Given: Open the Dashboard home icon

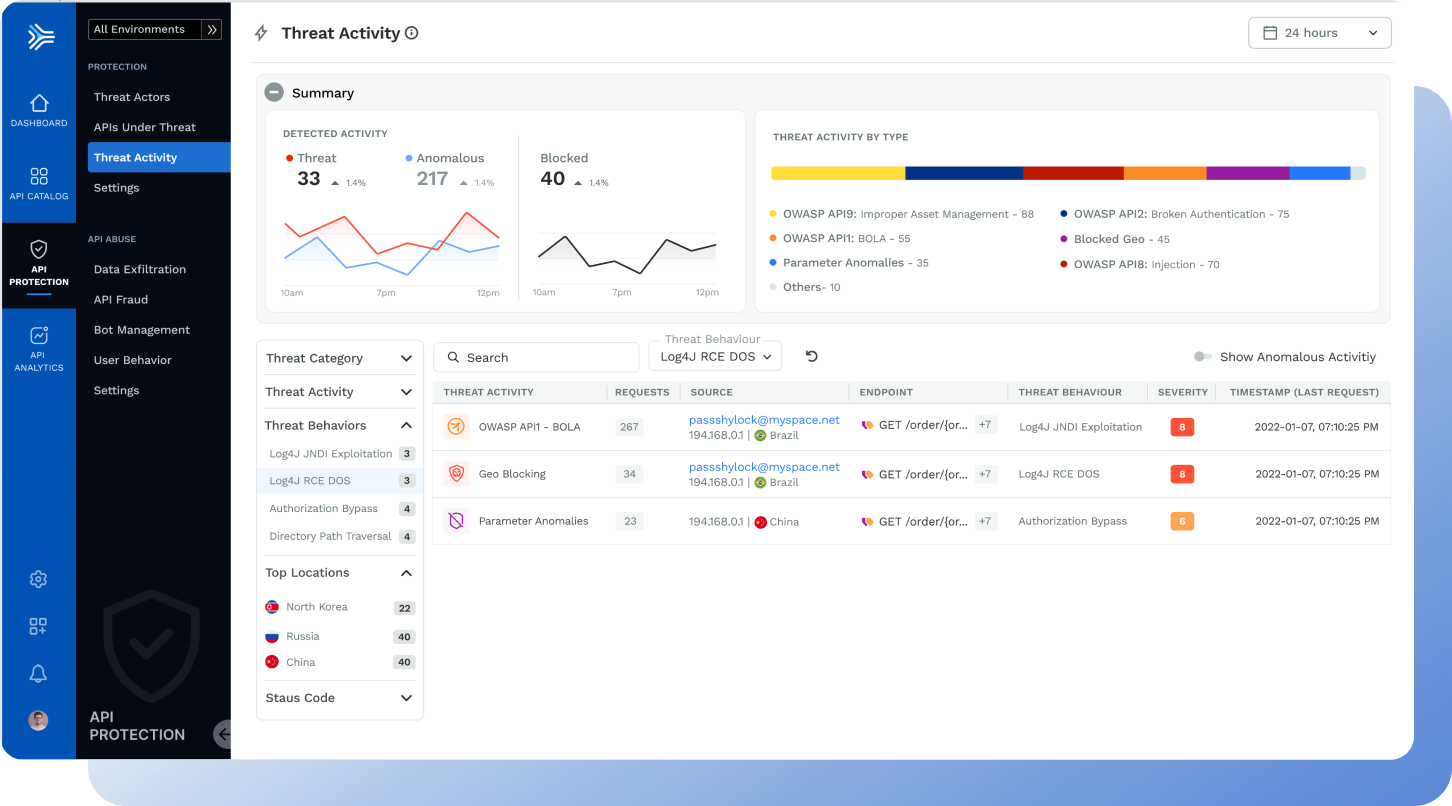Looking at the screenshot, I should (39, 104).
